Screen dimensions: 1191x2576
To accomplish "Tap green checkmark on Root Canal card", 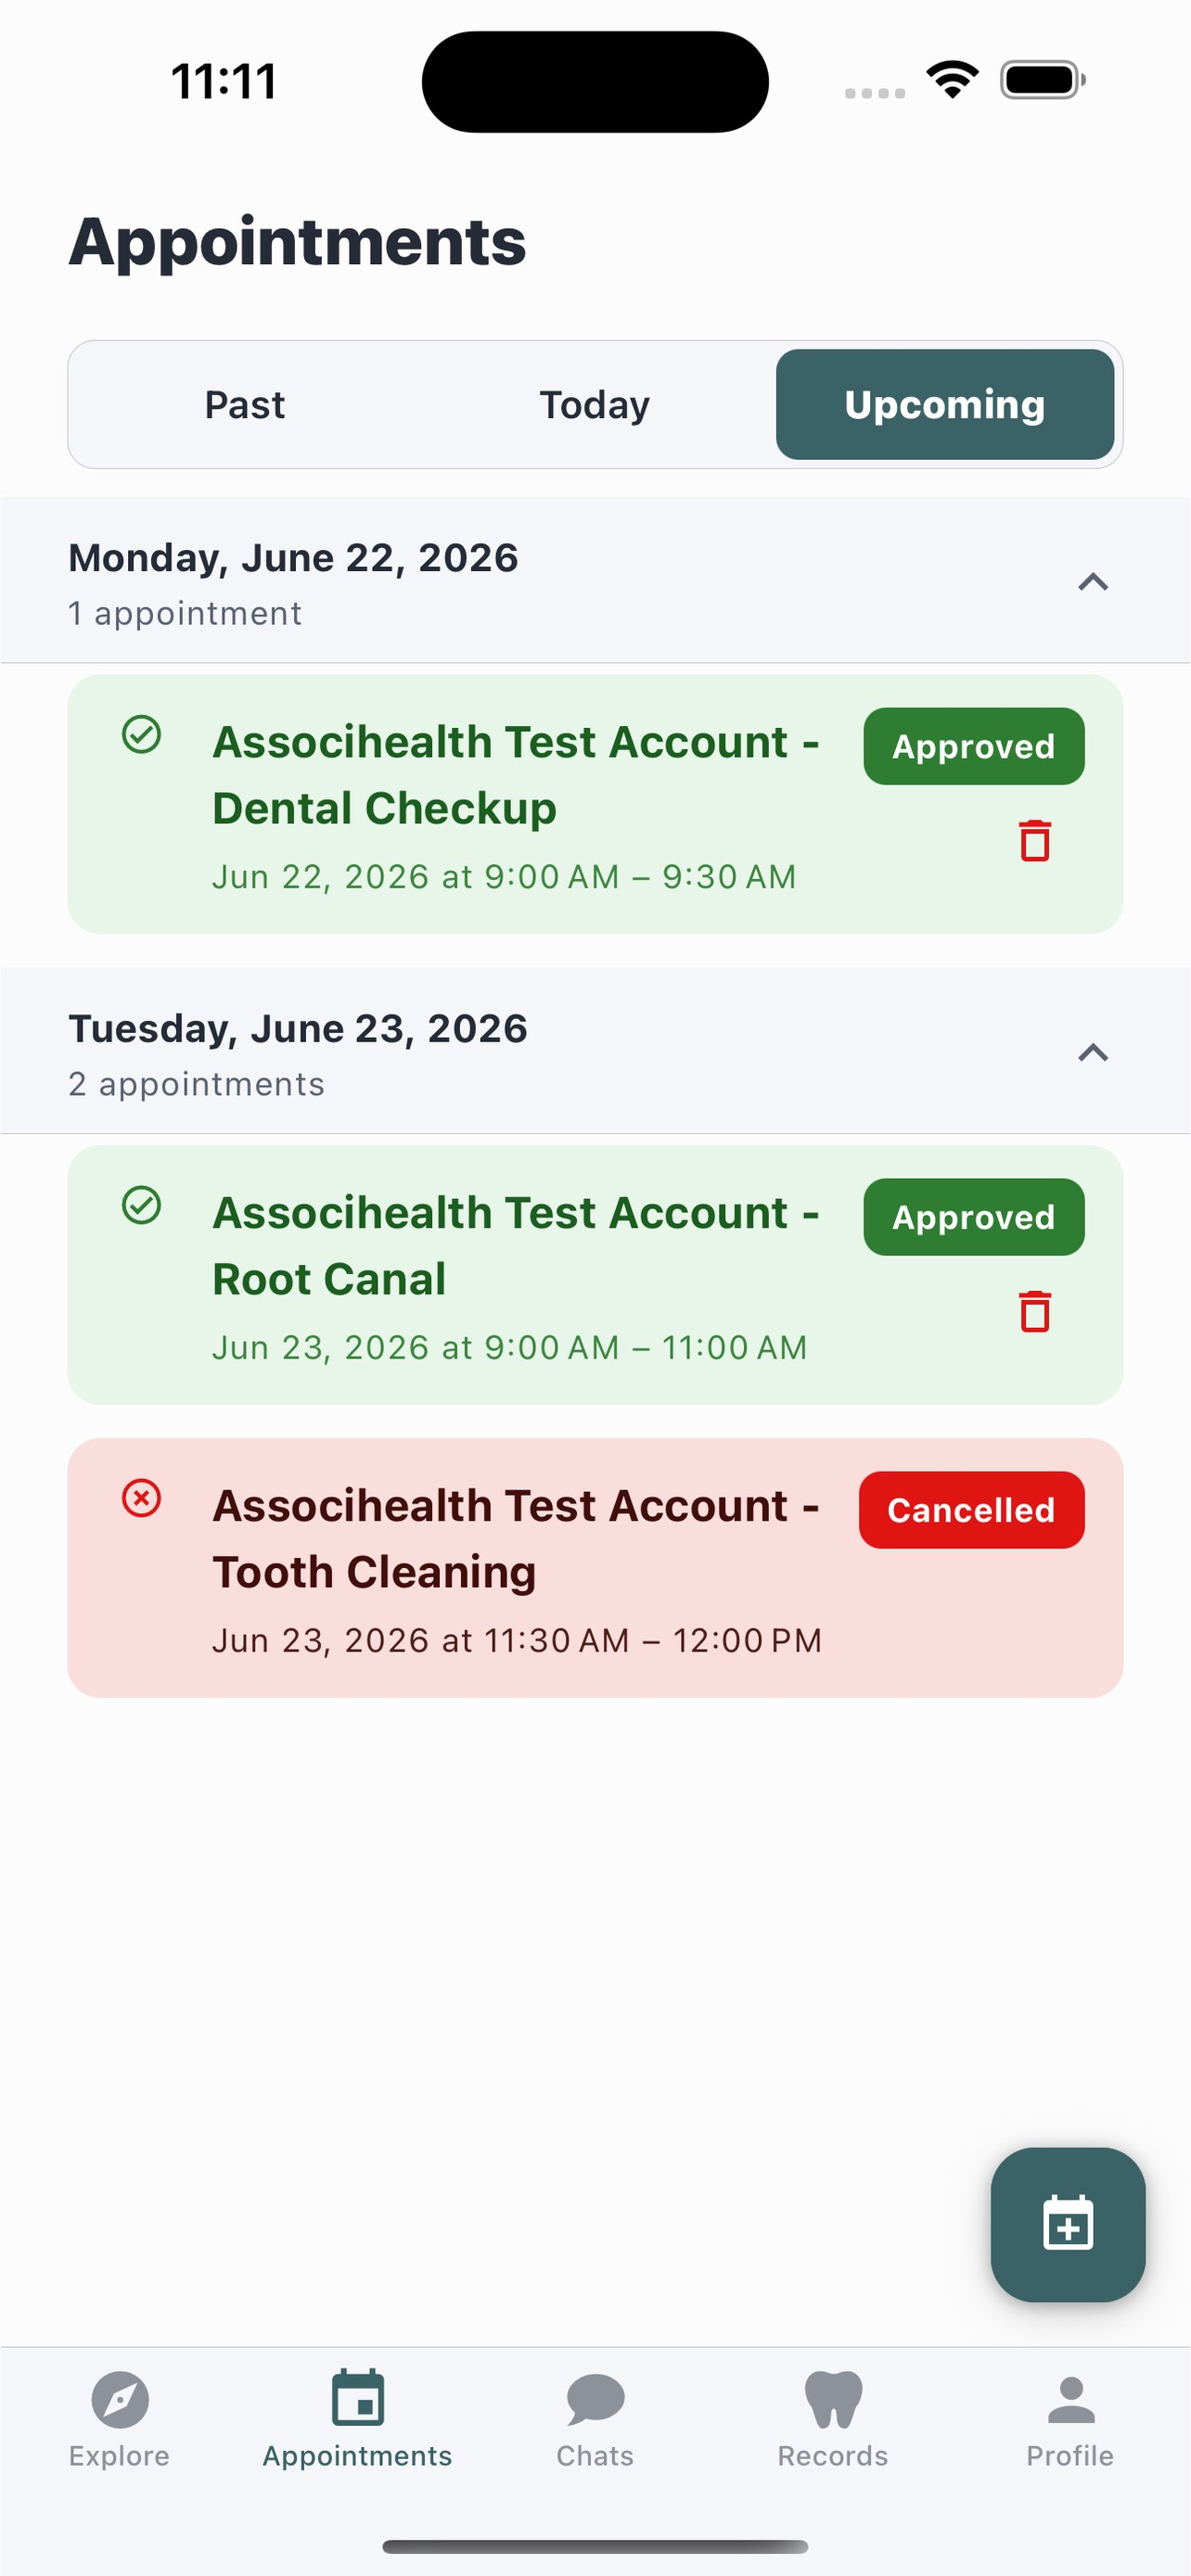I will point(141,1205).
